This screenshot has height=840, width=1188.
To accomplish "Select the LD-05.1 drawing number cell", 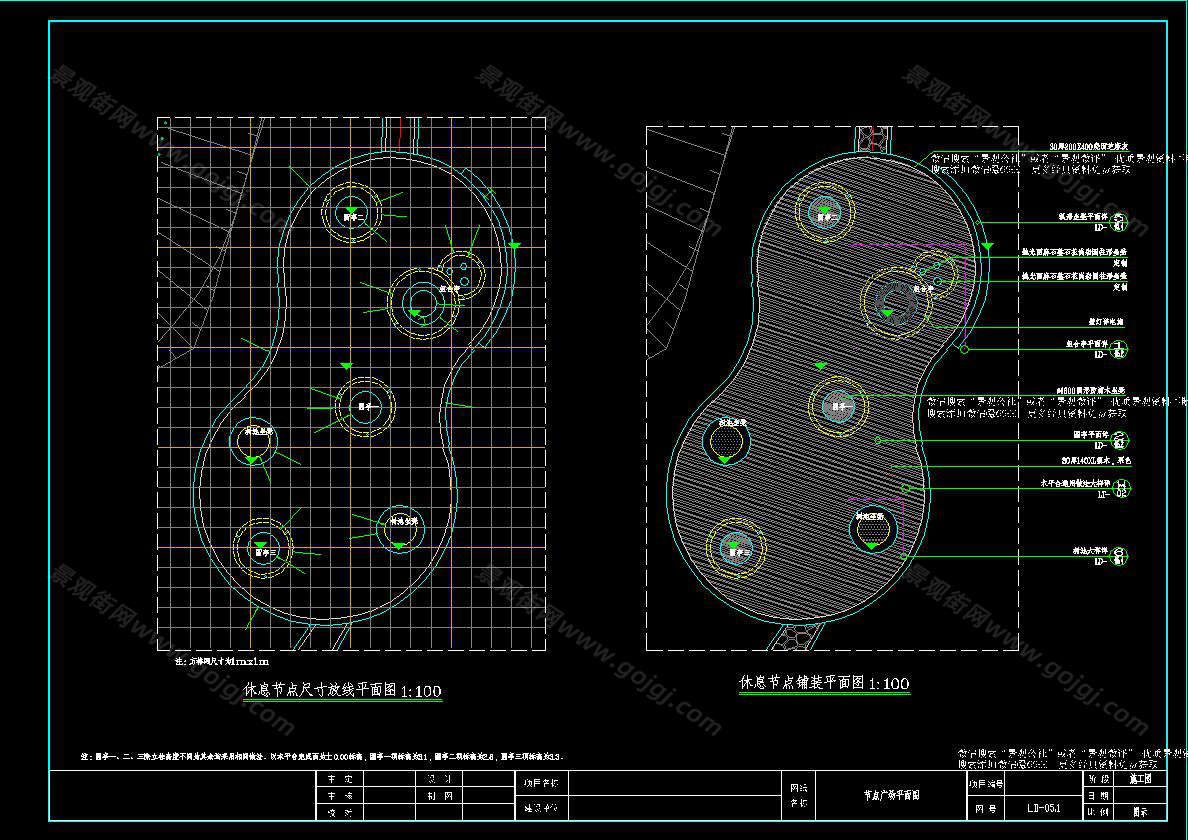I will click(1043, 806).
